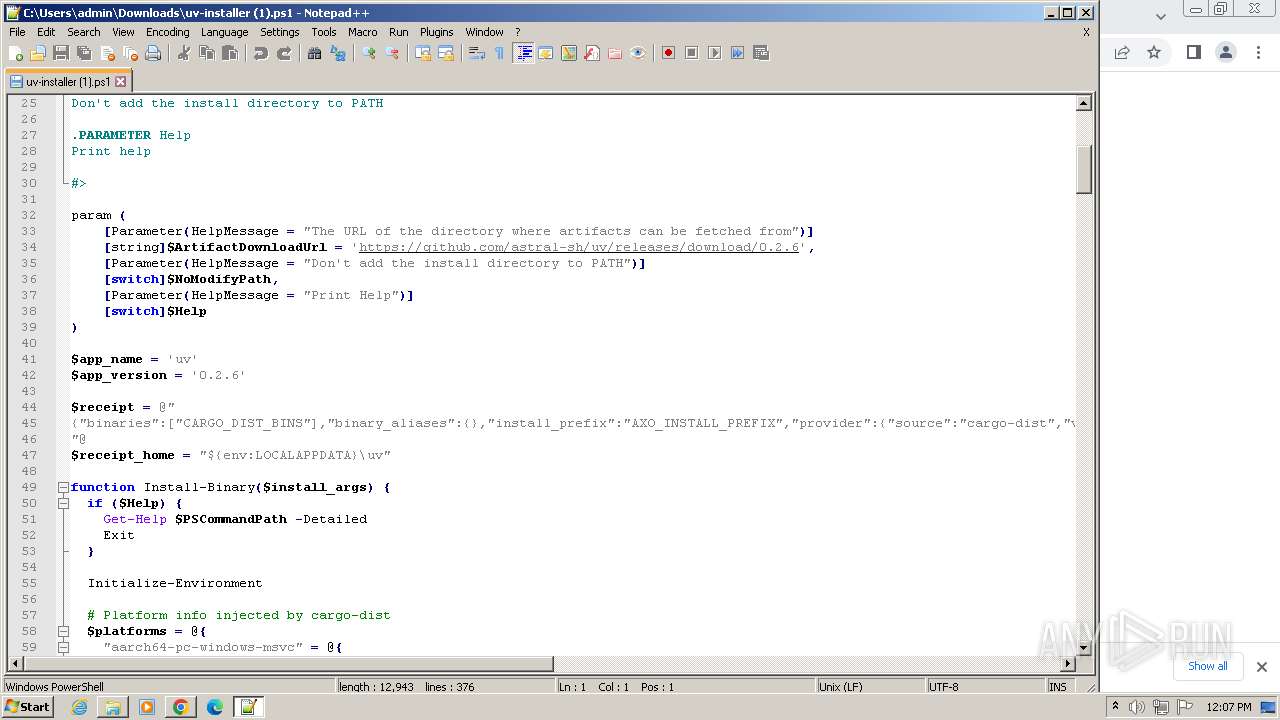
Task: Click the Redo arrow icon
Action: 284,53
